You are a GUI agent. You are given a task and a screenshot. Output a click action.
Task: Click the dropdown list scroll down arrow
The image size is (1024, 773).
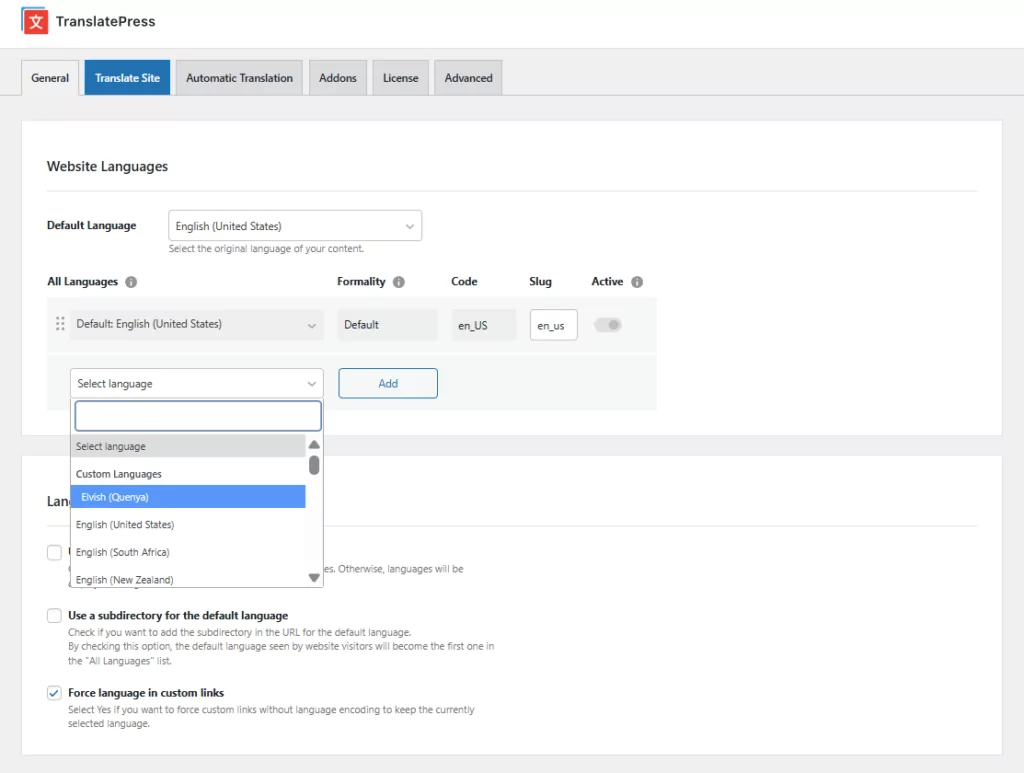[314, 578]
